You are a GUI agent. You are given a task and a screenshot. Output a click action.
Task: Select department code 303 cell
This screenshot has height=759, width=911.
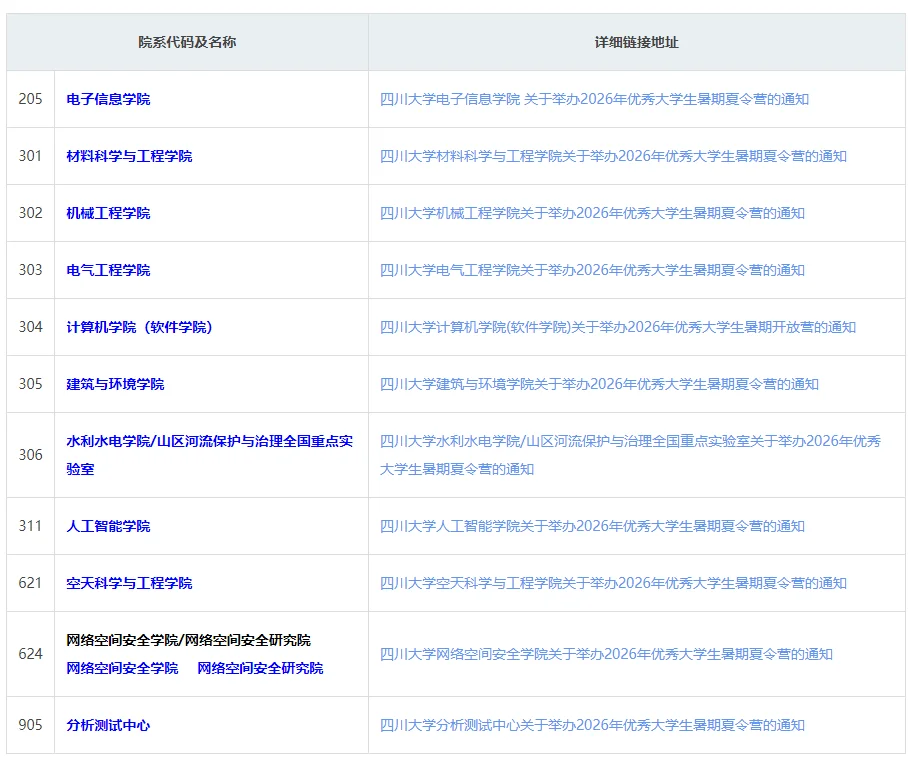coord(30,270)
